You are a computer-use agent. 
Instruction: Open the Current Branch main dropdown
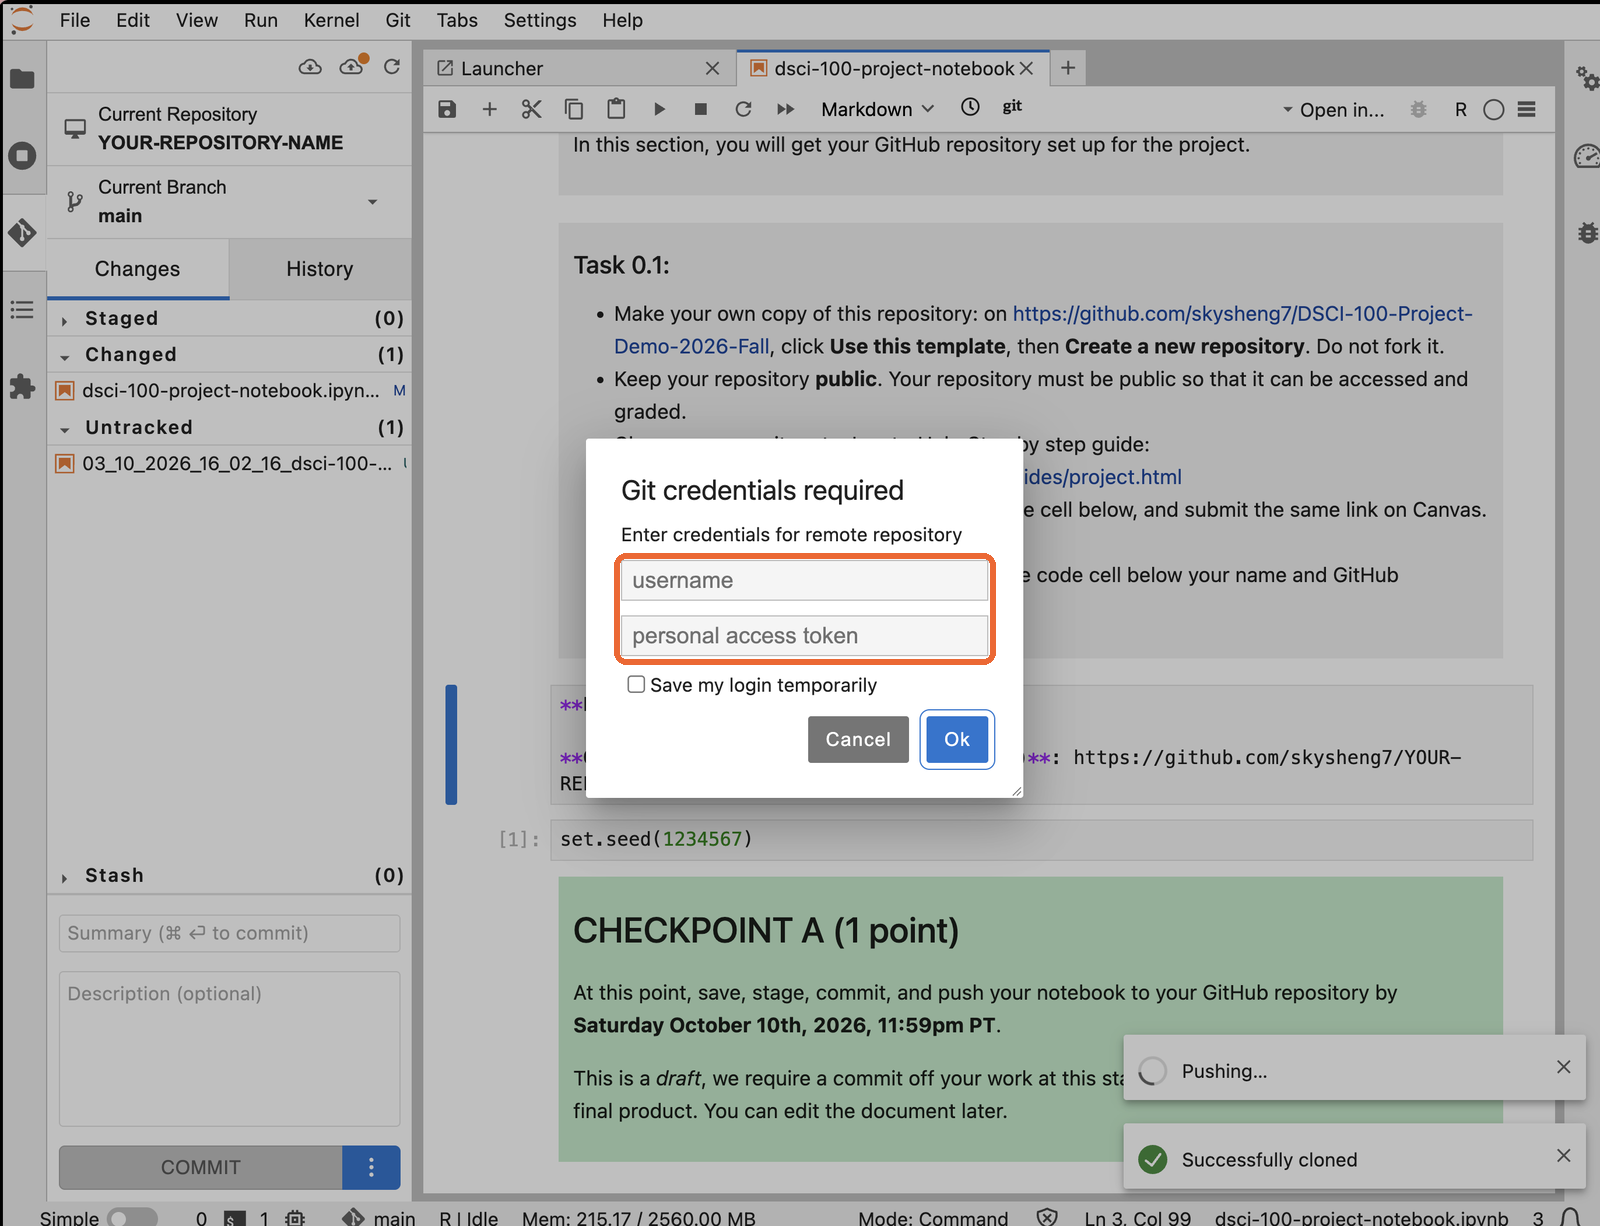pyautogui.click(x=229, y=202)
